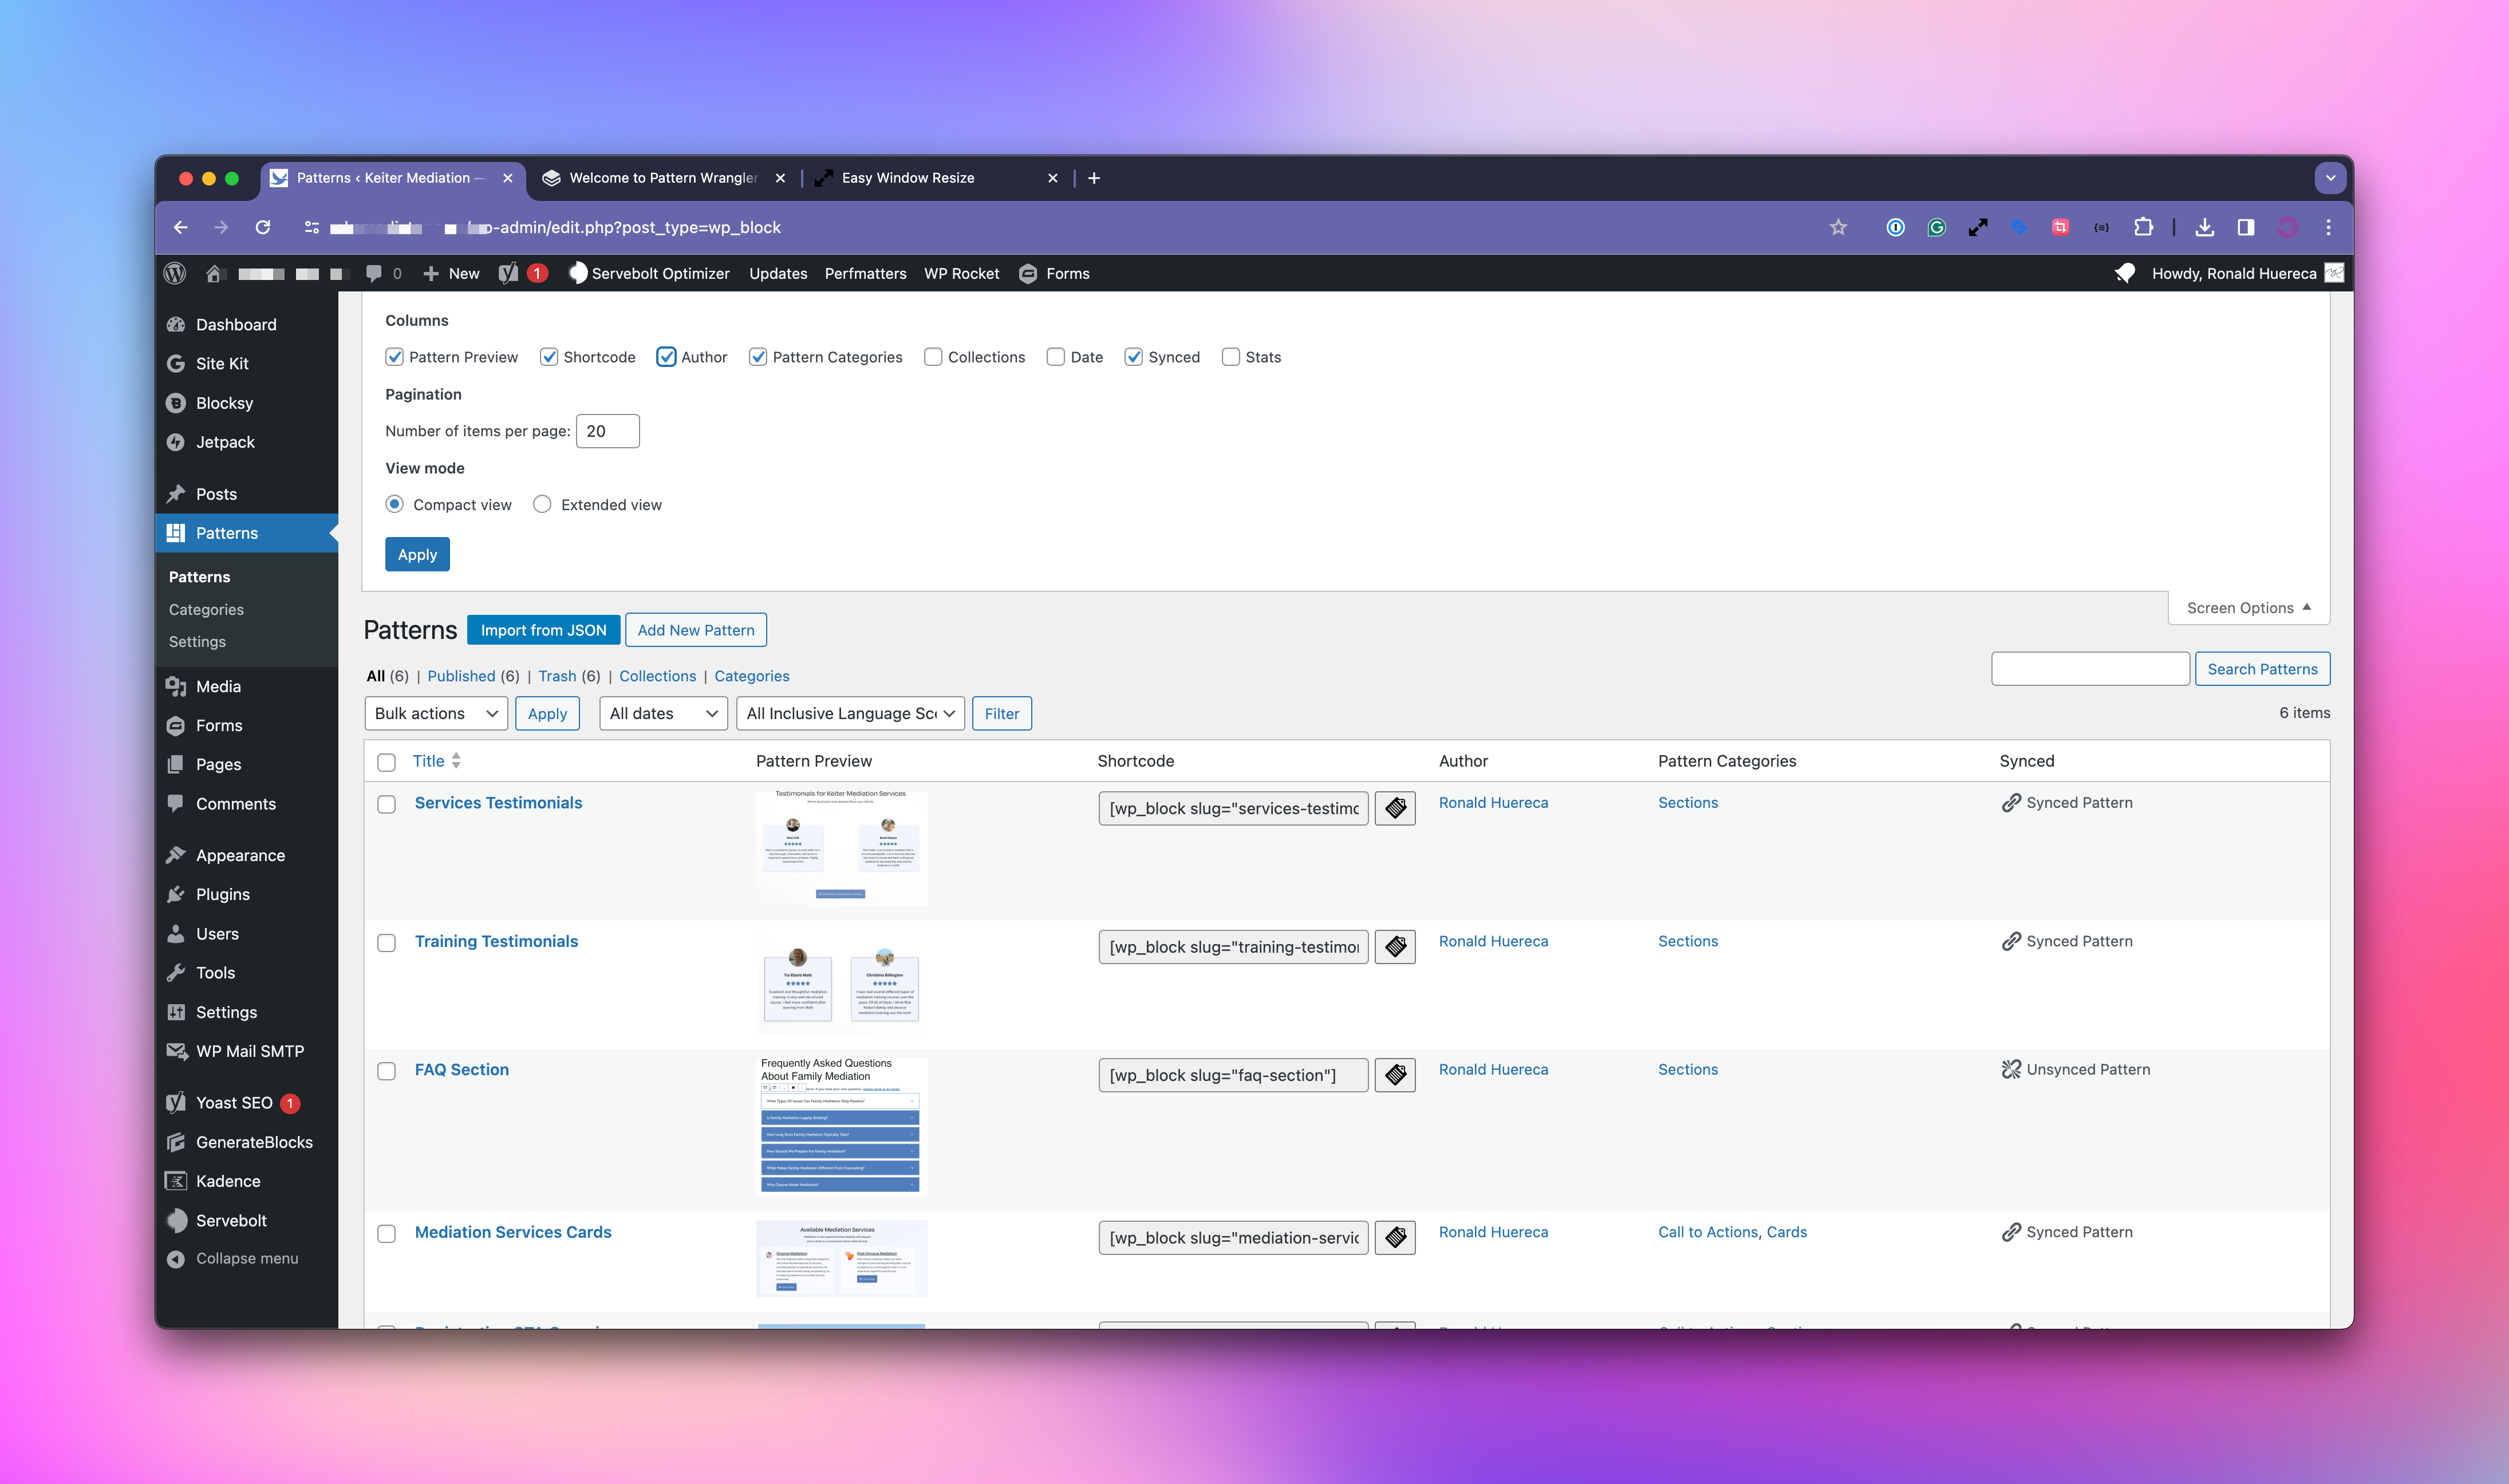Open the Yoast icon in admin bar
Screen dimensions: 2509x1484
(x=508, y=273)
